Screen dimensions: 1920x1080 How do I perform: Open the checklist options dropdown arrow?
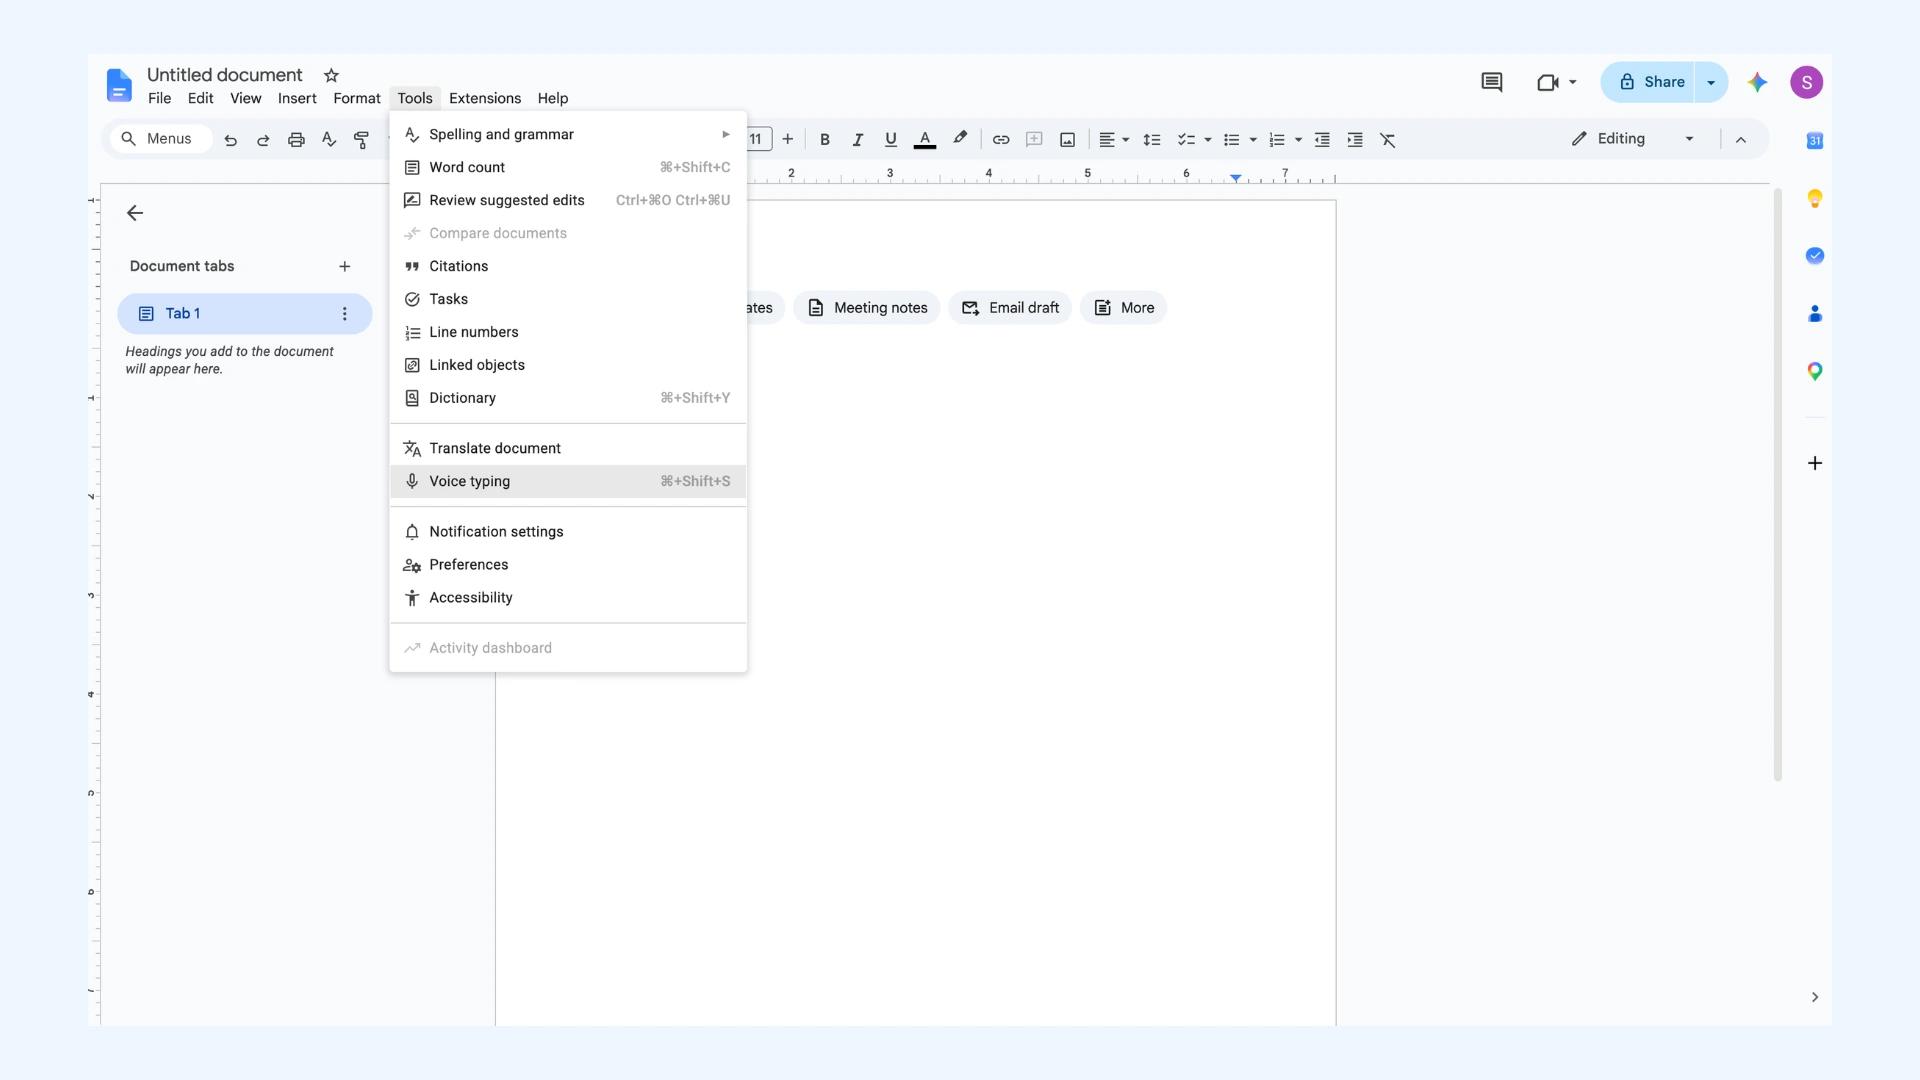click(1208, 140)
